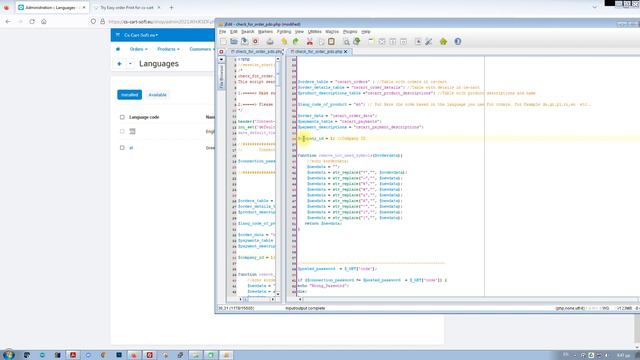Screen dimensions: 640x360
Task: Open the jEdit Markers menu
Action: tap(265, 31)
